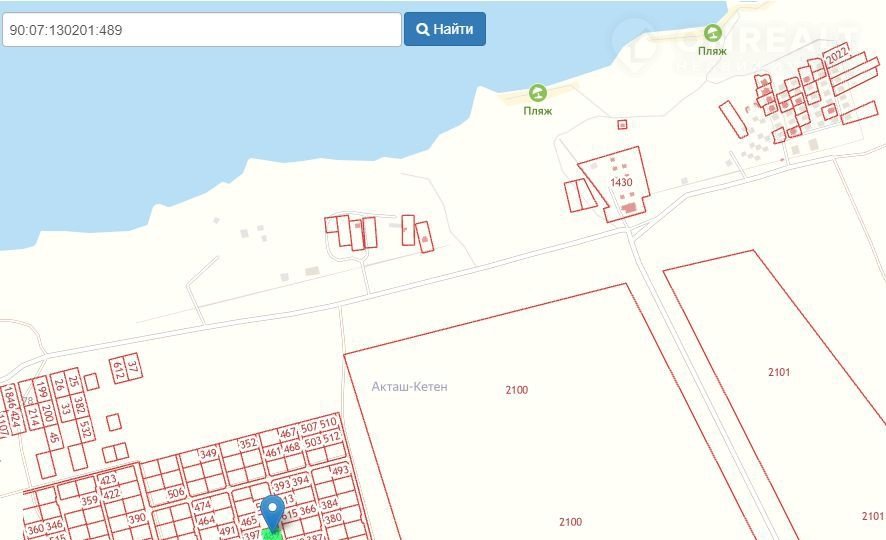886x540 pixels.
Task: Select parcel 359
Action: [89, 500]
